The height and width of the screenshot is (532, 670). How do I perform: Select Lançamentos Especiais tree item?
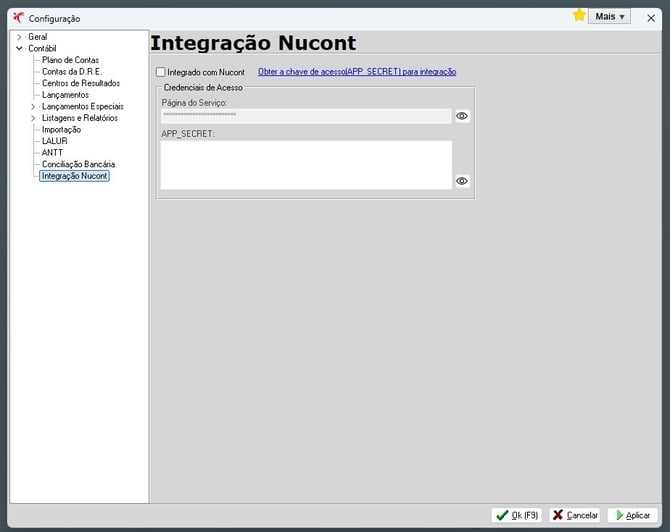82,106
